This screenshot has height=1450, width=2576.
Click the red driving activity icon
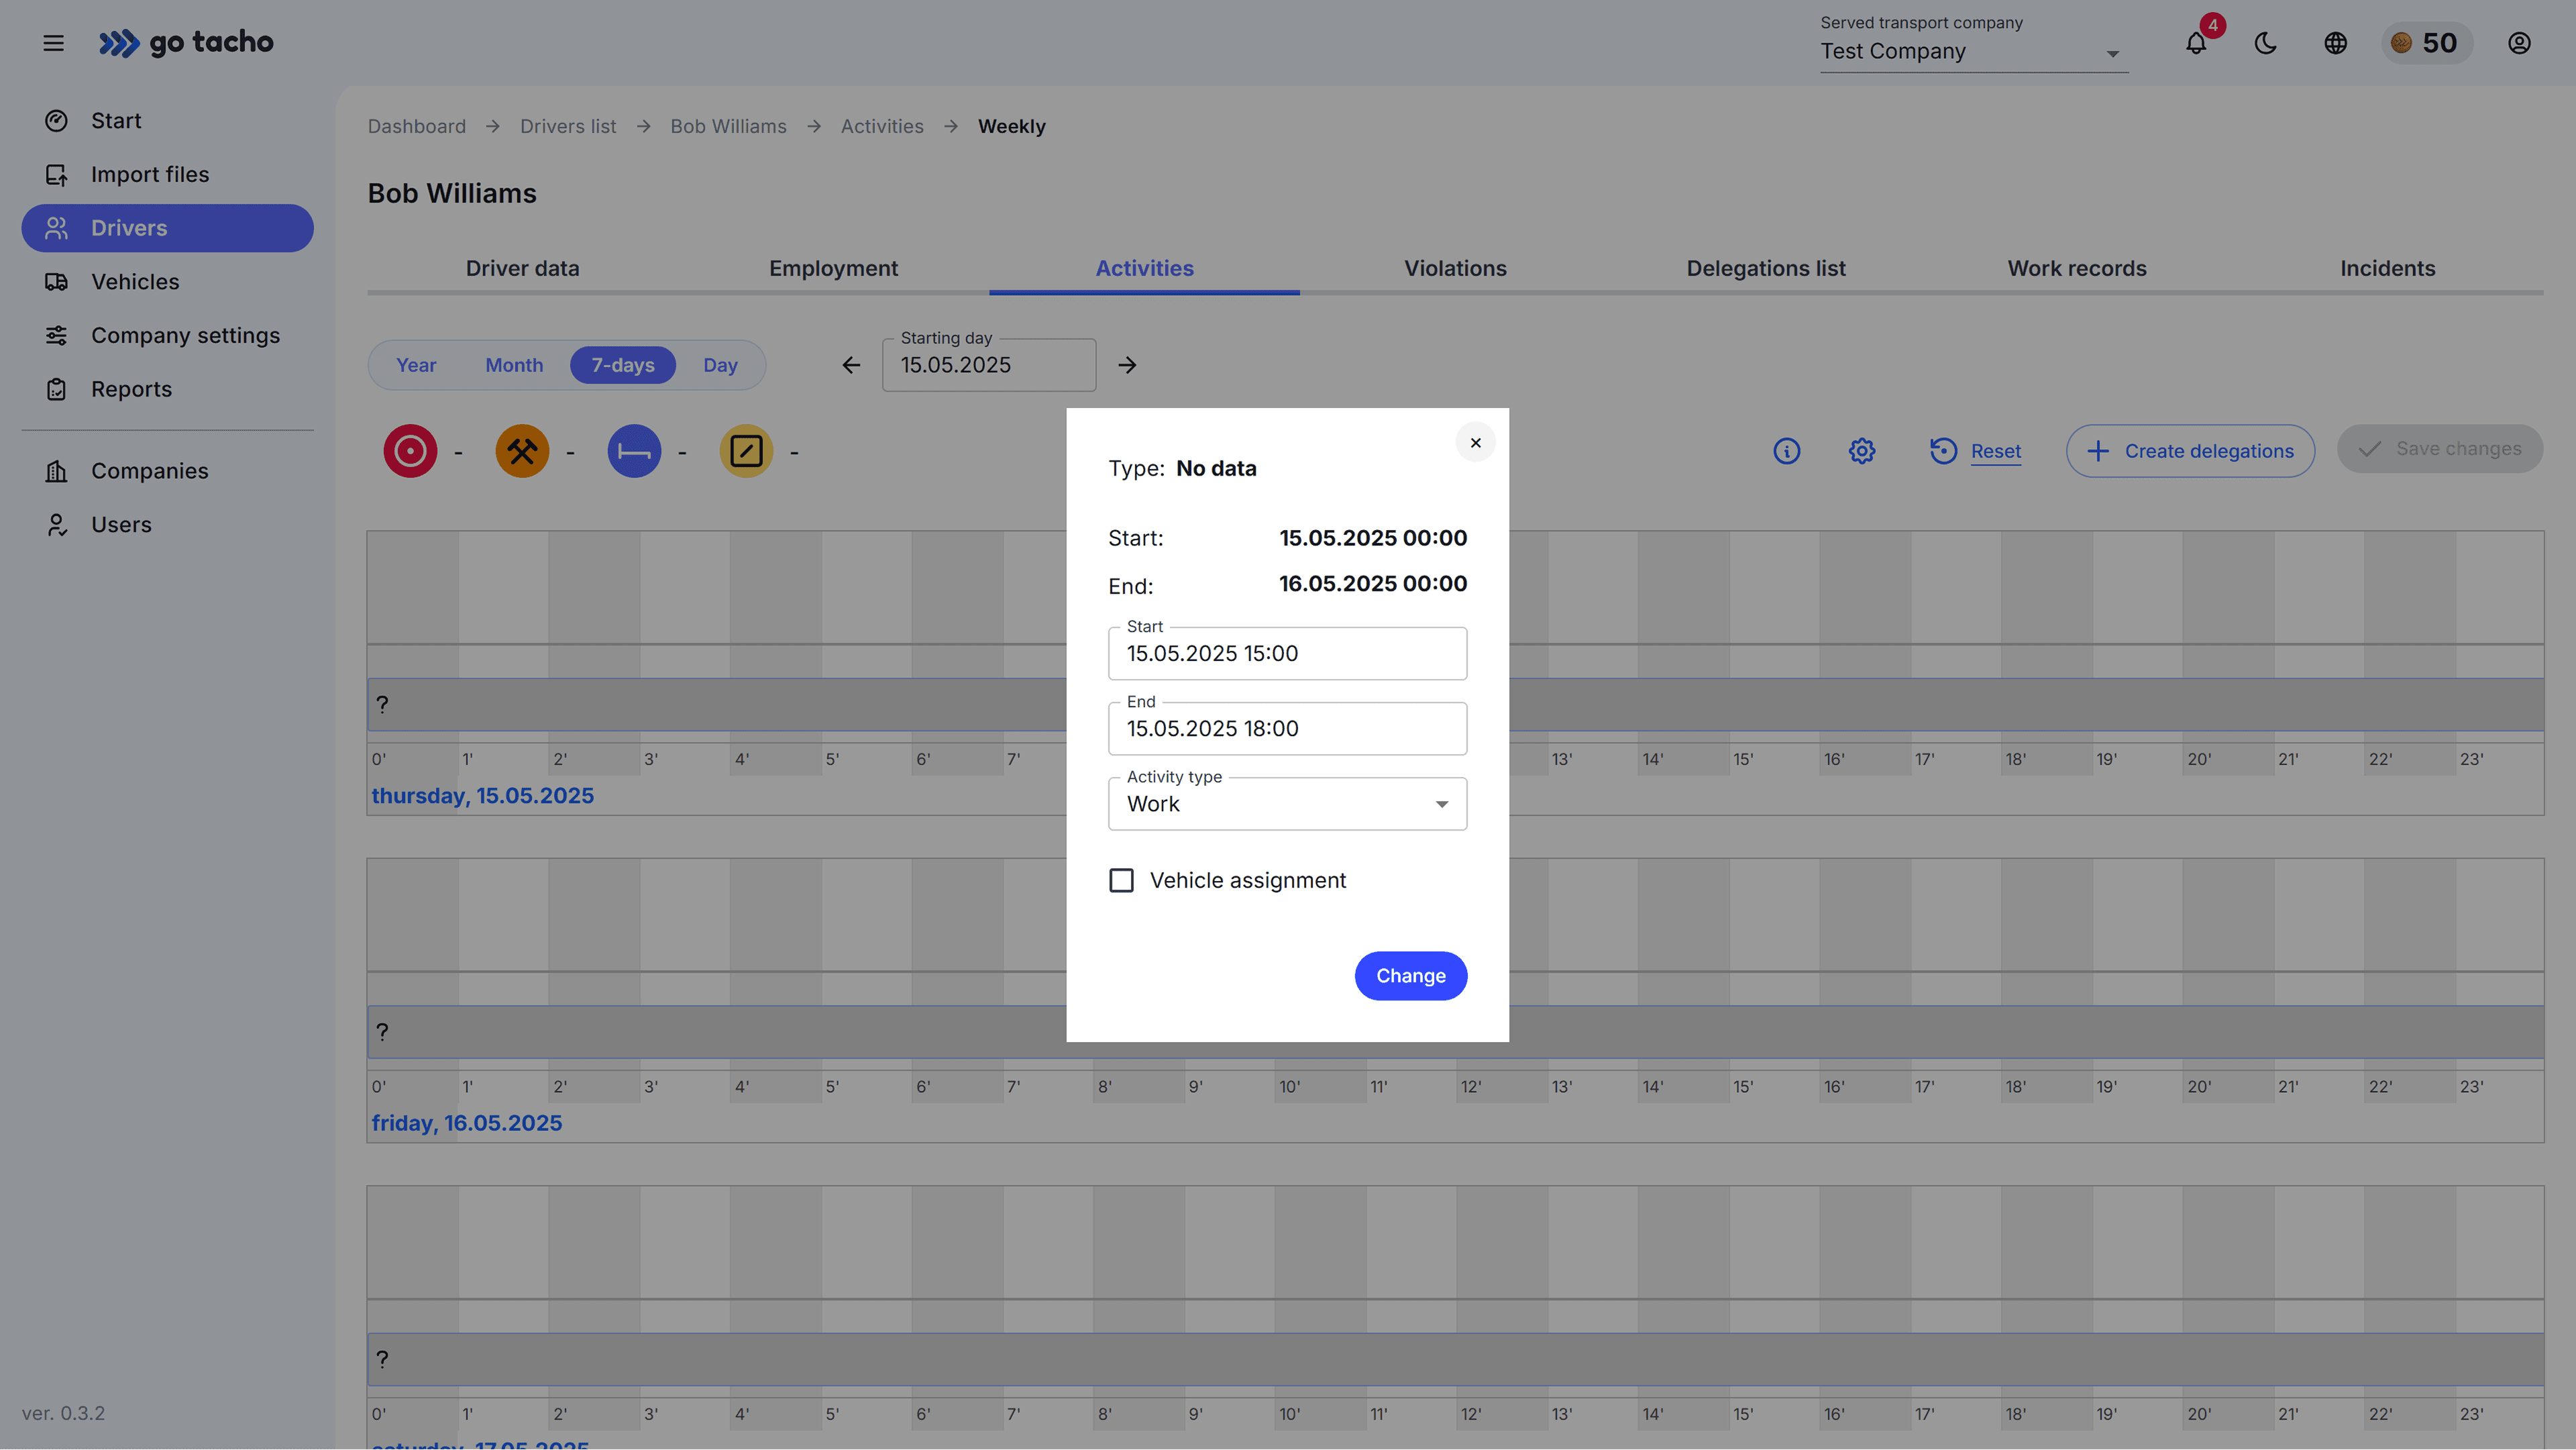tap(410, 451)
